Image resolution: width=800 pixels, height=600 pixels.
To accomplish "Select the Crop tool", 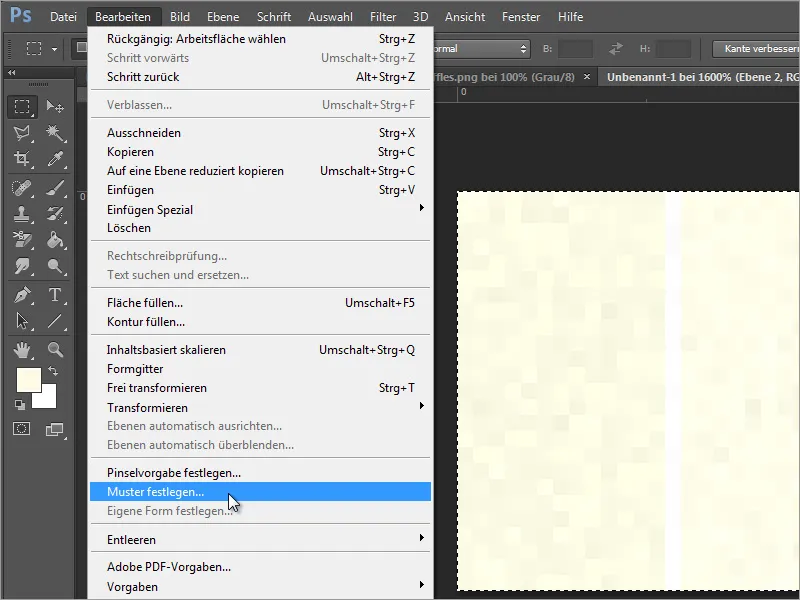I will tap(22, 159).
